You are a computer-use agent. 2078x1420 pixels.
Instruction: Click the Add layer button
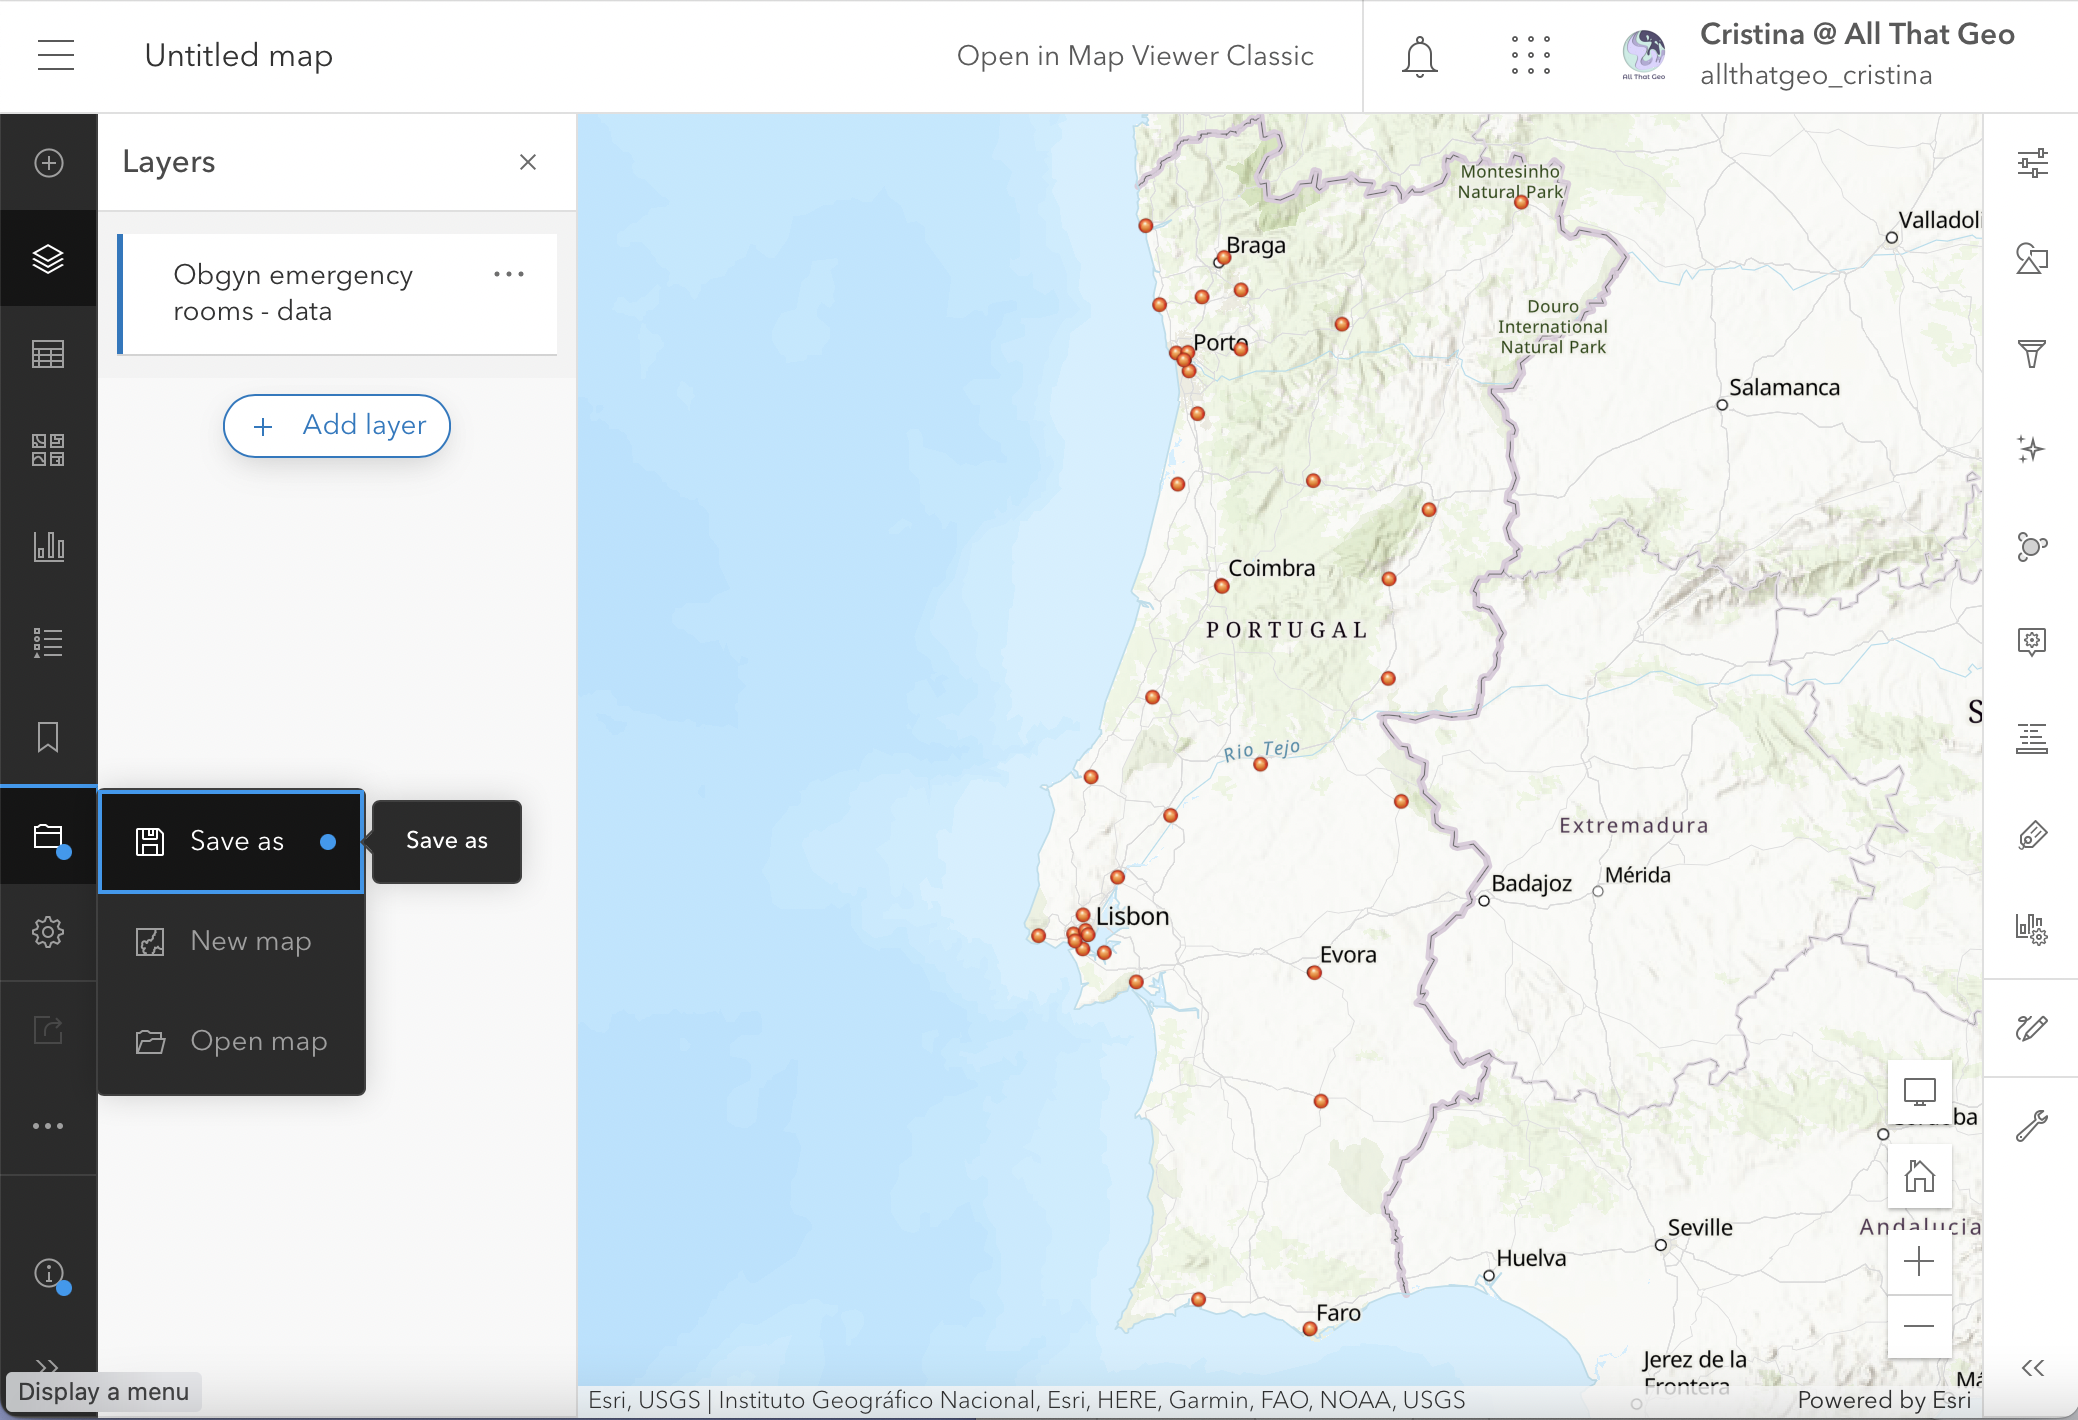335,423
